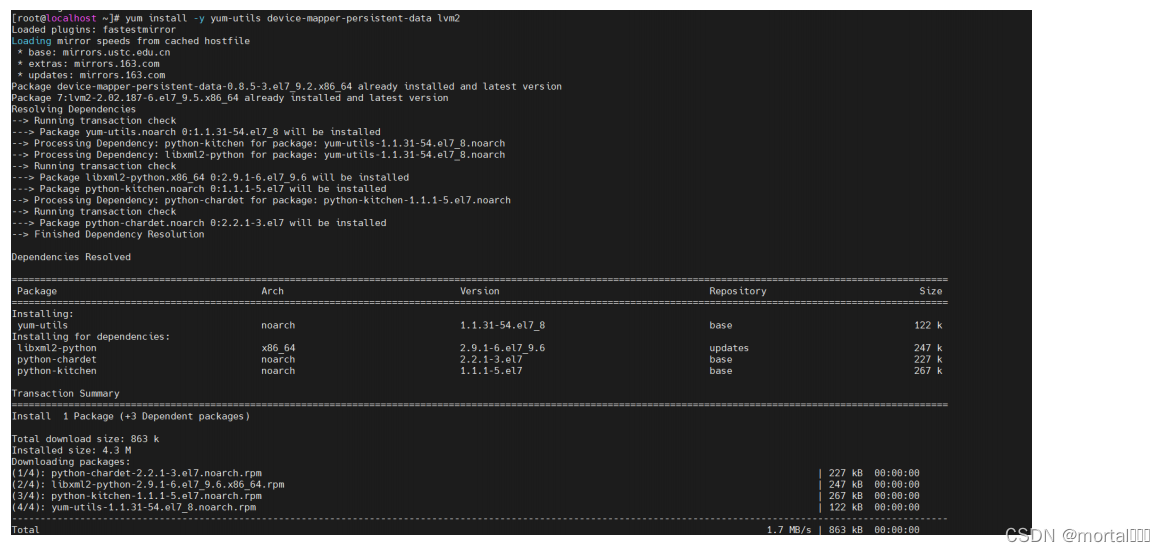Click the (1/4) python-chardet rpm download line
Image resolution: width=1165 pixels, height=552 pixels.
point(136,473)
